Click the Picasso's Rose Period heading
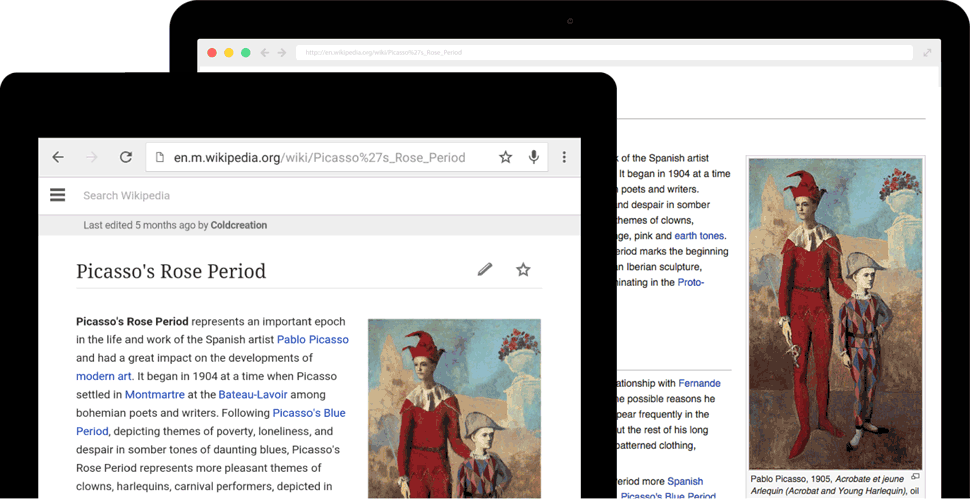This screenshot has height=500, width=970. [171, 271]
